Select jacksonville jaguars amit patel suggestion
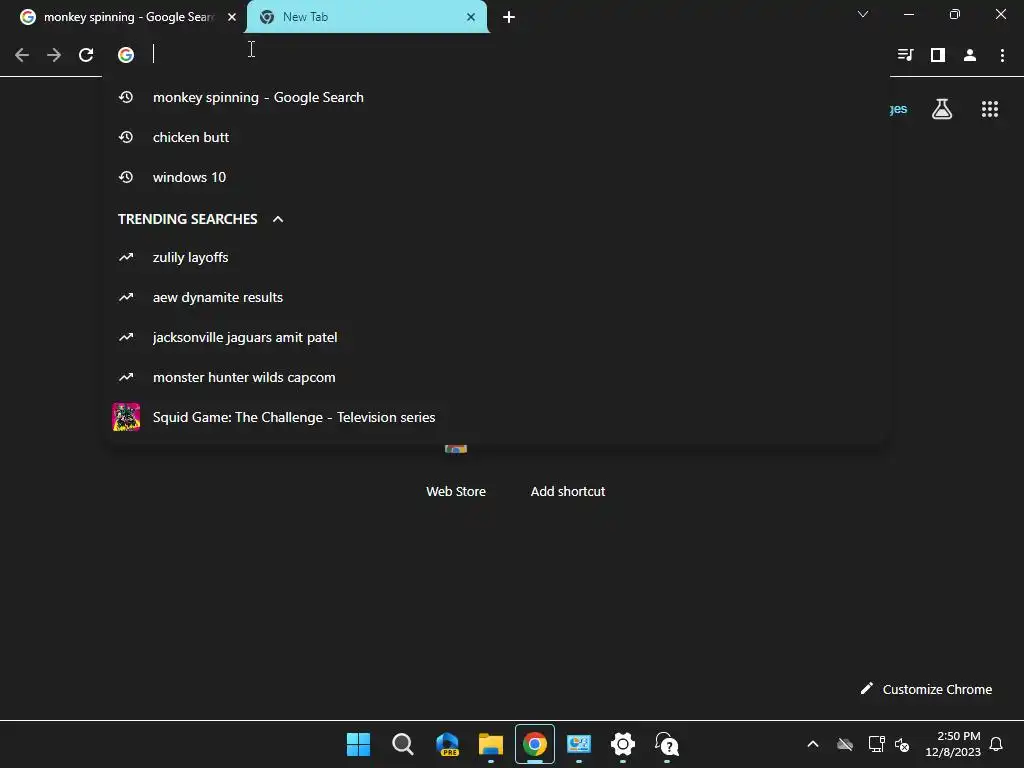This screenshot has height=768, width=1024. coord(496,337)
